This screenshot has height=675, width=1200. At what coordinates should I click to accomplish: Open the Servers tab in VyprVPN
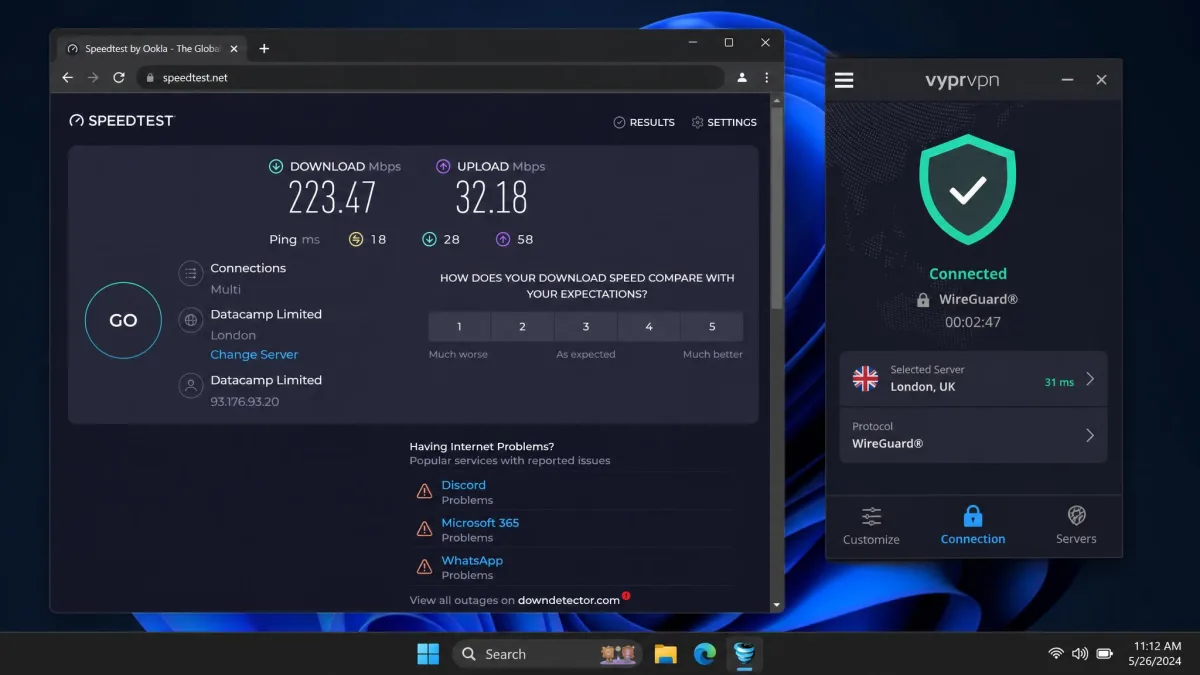pos(1076,525)
